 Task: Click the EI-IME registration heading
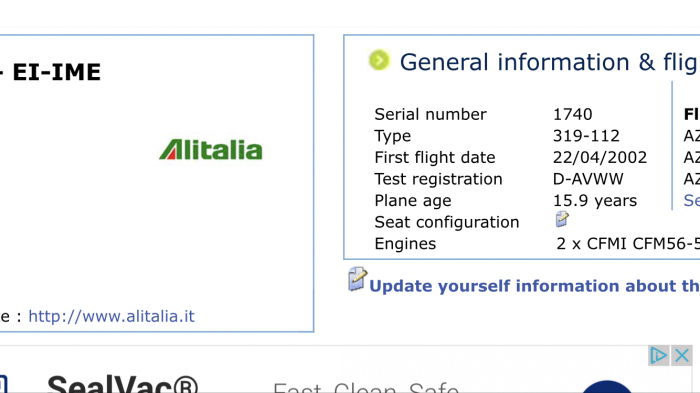pos(57,72)
